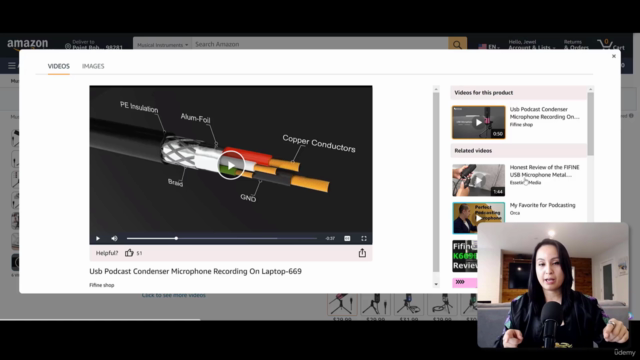Open the share icon below the video

point(362,253)
